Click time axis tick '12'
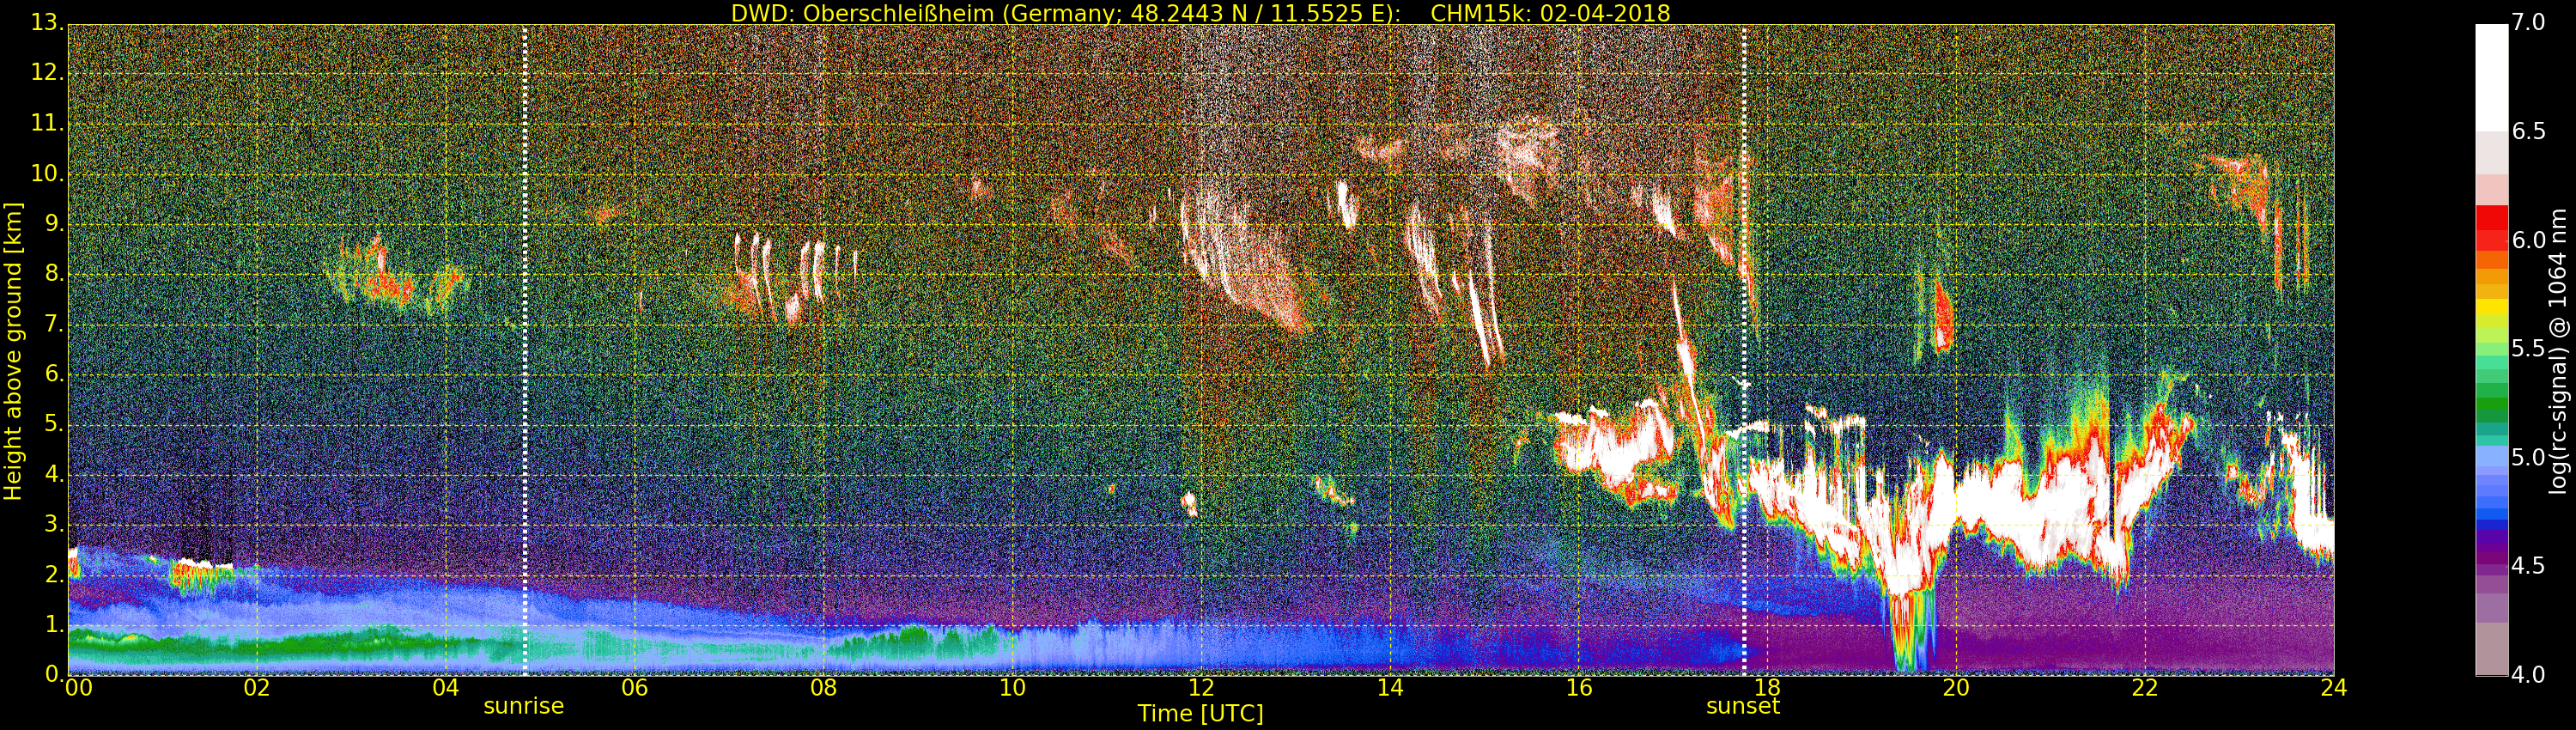This screenshot has height=730, width=2576. coord(1201,687)
